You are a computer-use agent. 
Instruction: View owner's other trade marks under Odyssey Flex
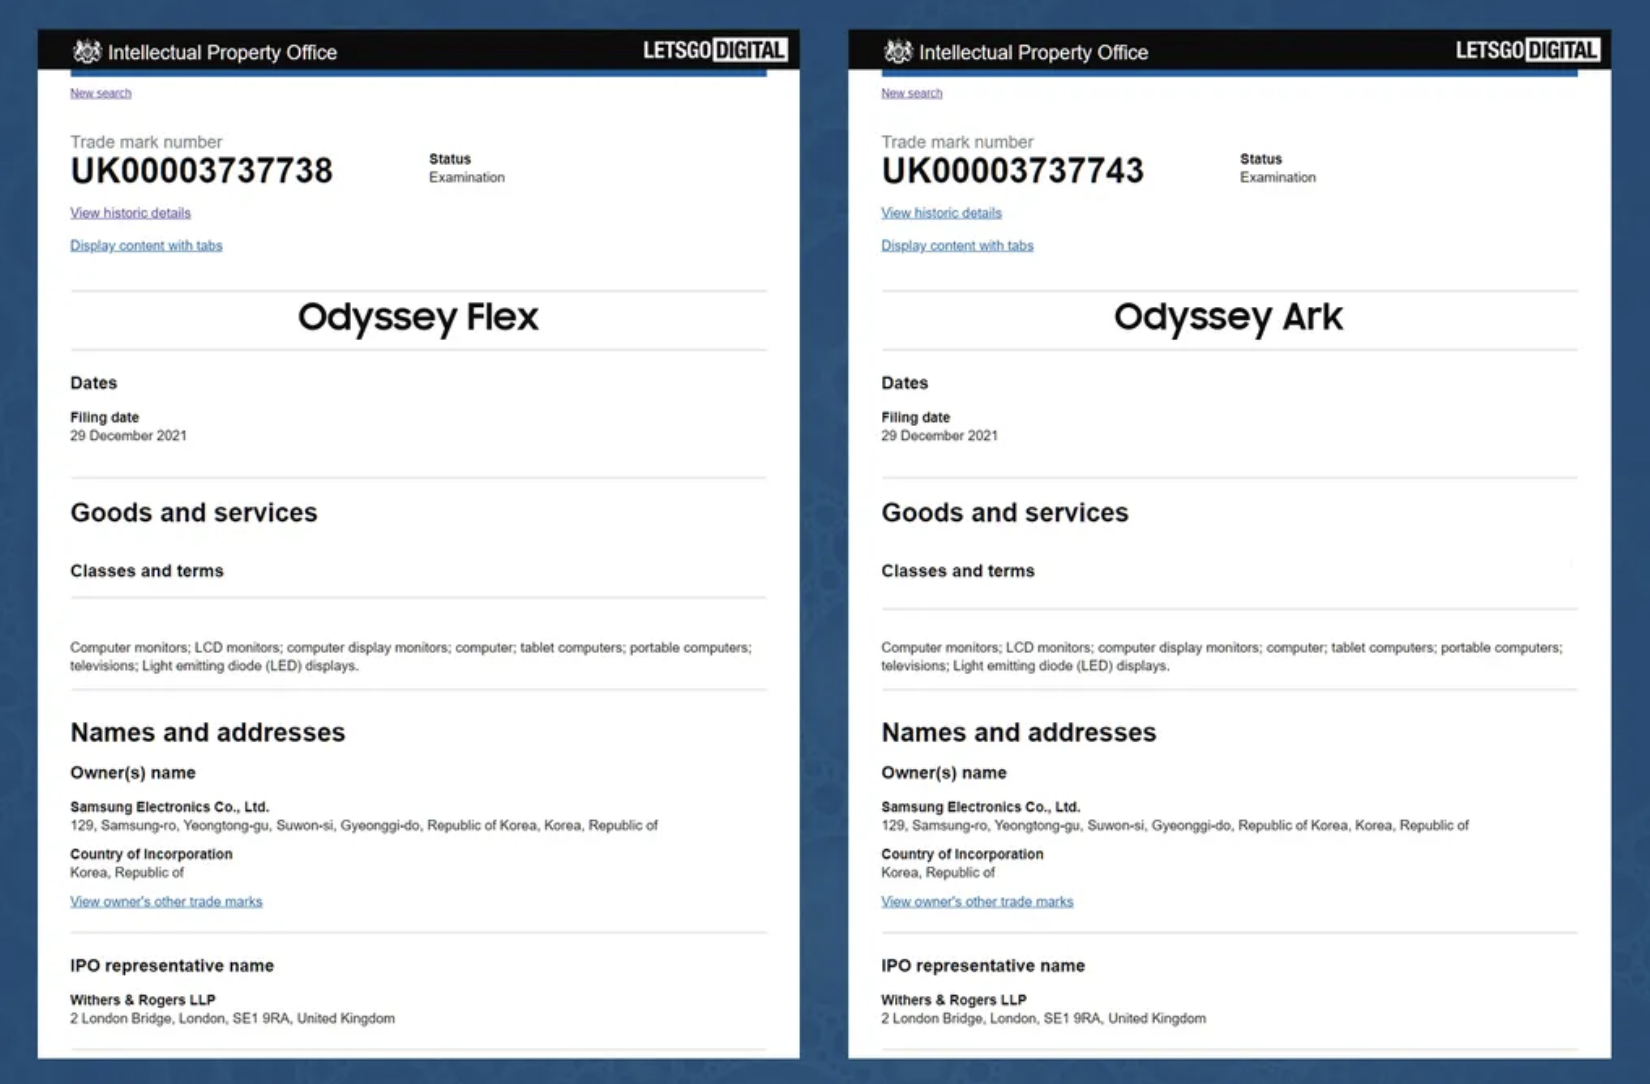tap(166, 902)
